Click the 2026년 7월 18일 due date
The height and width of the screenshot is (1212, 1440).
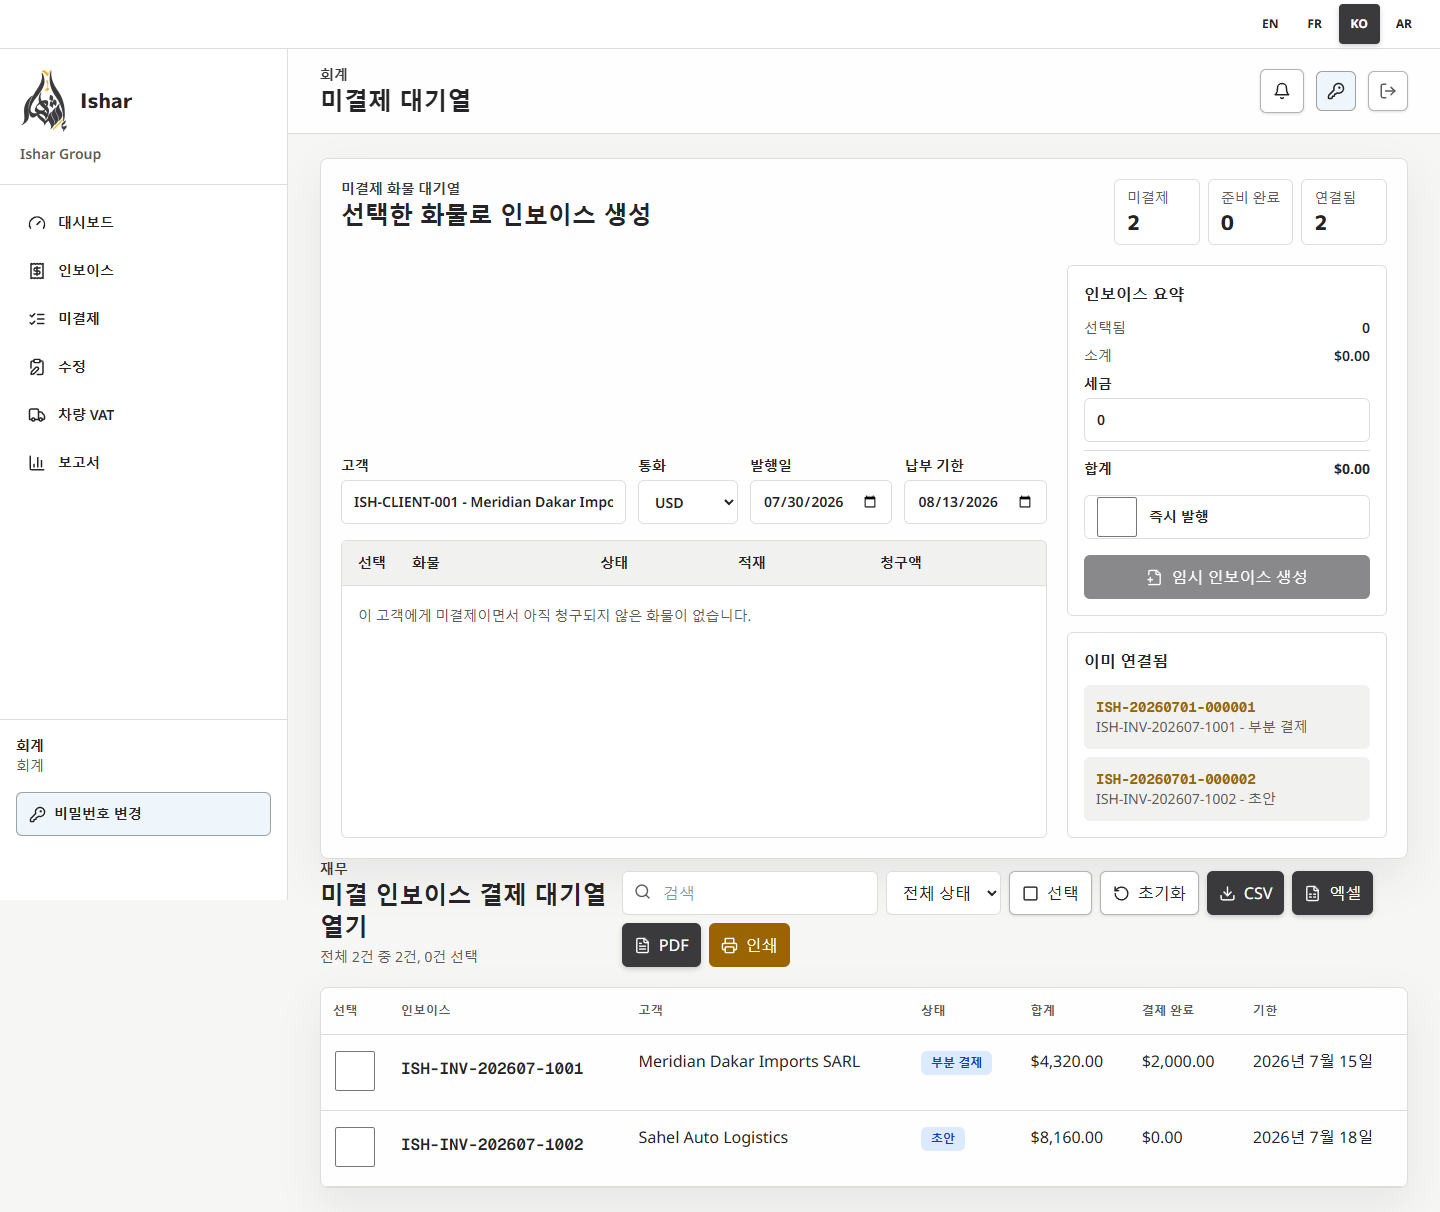point(1313,1137)
